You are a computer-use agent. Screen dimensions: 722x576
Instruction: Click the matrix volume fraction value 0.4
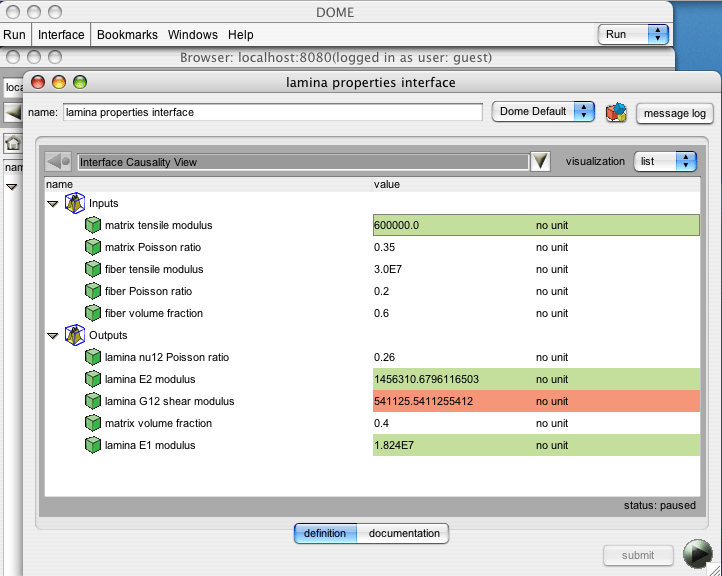click(x=381, y=423)
